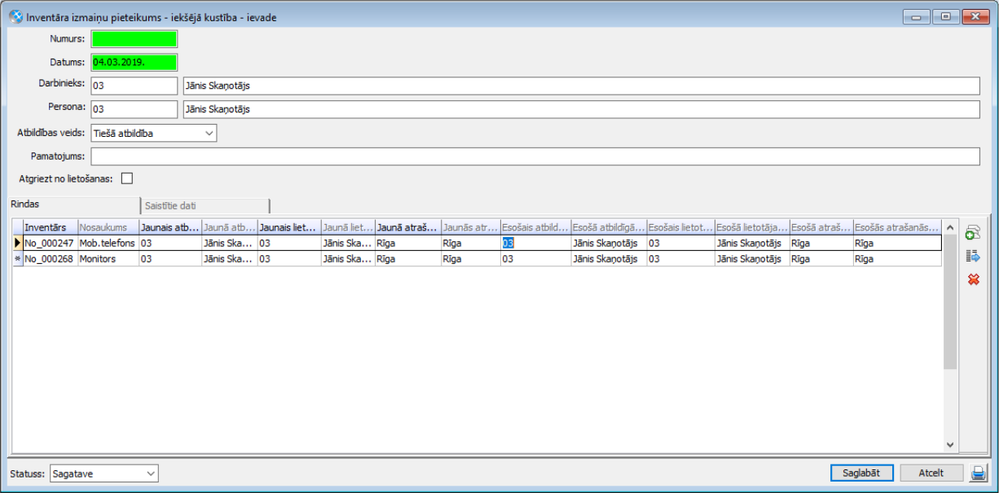Click Esošais lietot... column header
Image resolution: width=999 pixels, height=493 pixels.
[x=680, y=227]
